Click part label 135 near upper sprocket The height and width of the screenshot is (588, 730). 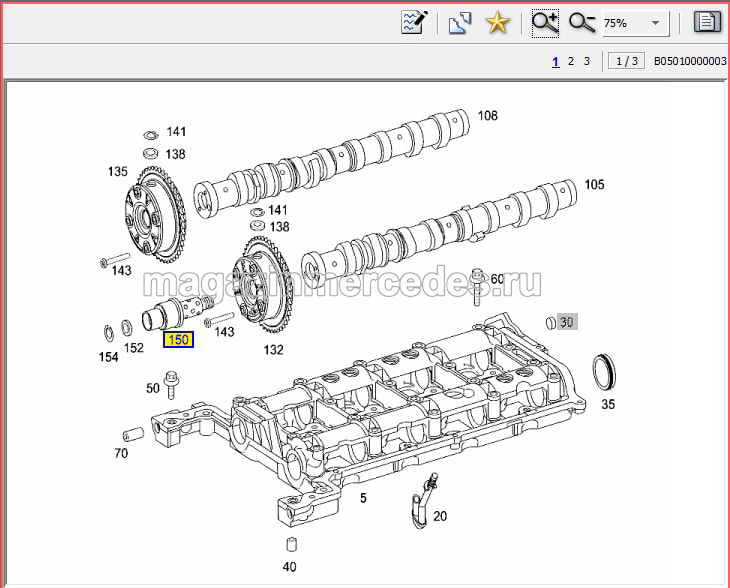pyautogui.click(x=118, y=172)
